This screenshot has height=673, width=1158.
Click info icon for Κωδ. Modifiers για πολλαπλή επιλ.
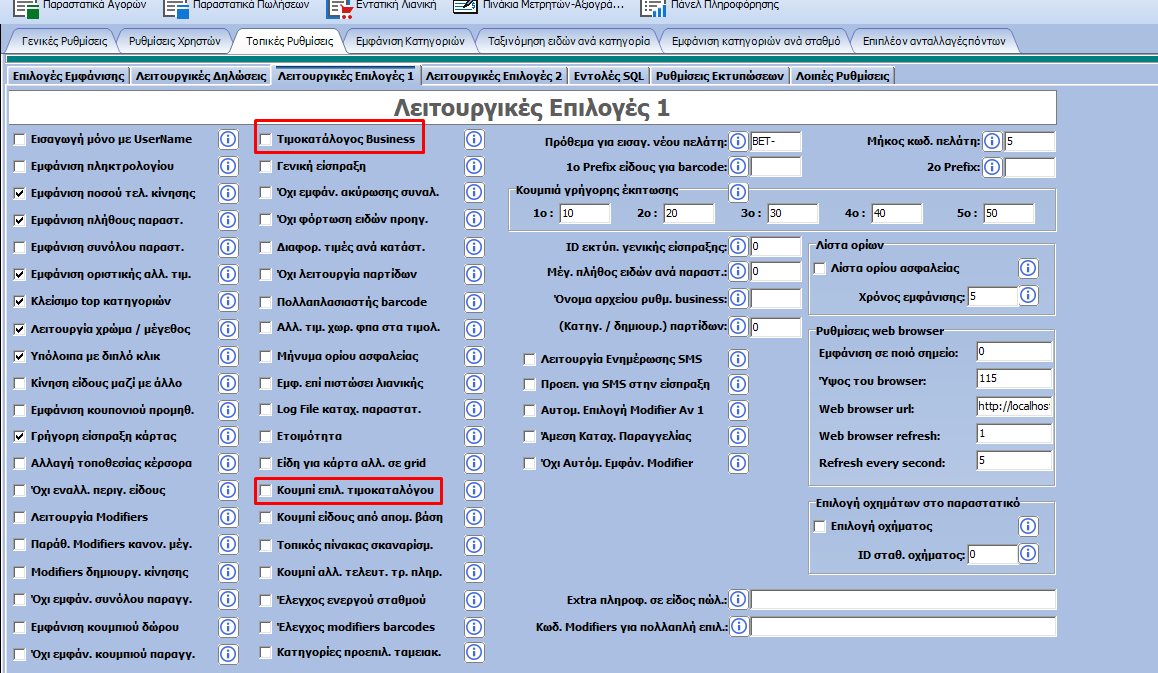click(738, 626)
